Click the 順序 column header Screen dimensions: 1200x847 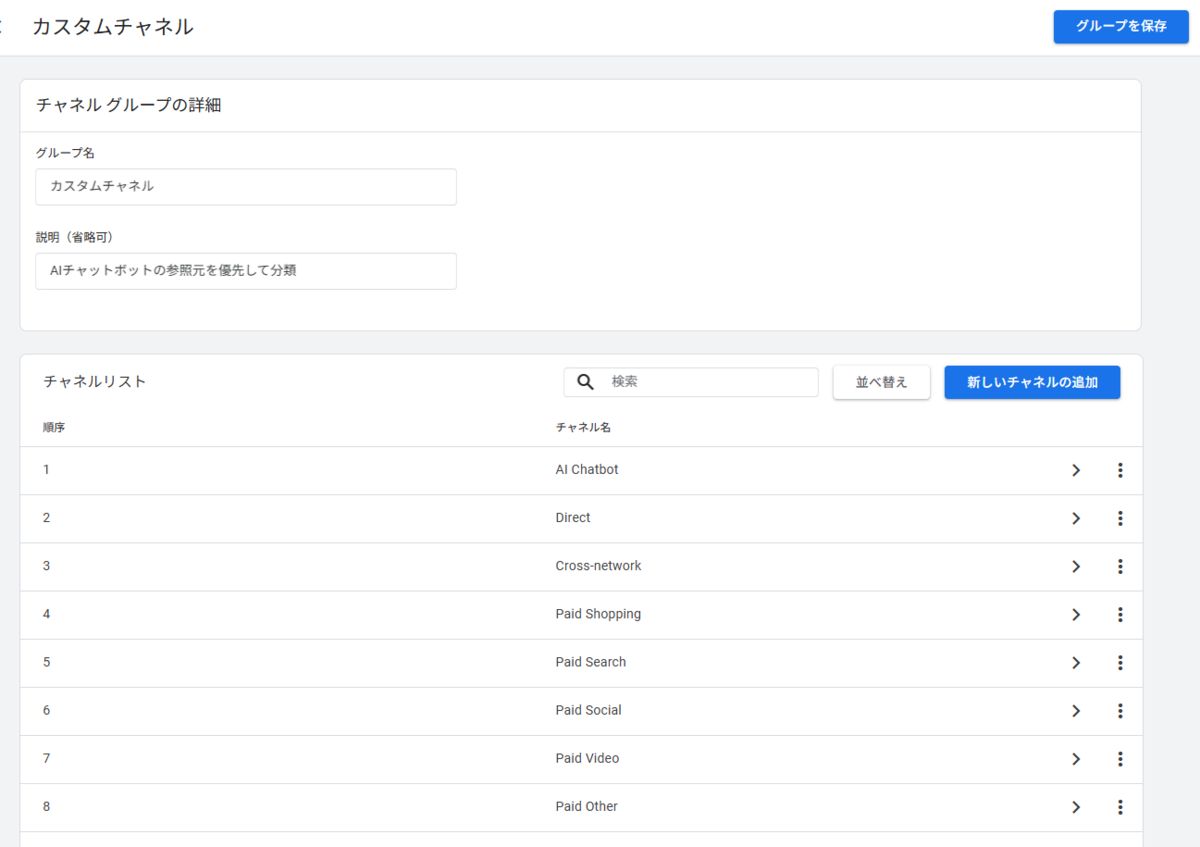[54, 427]
